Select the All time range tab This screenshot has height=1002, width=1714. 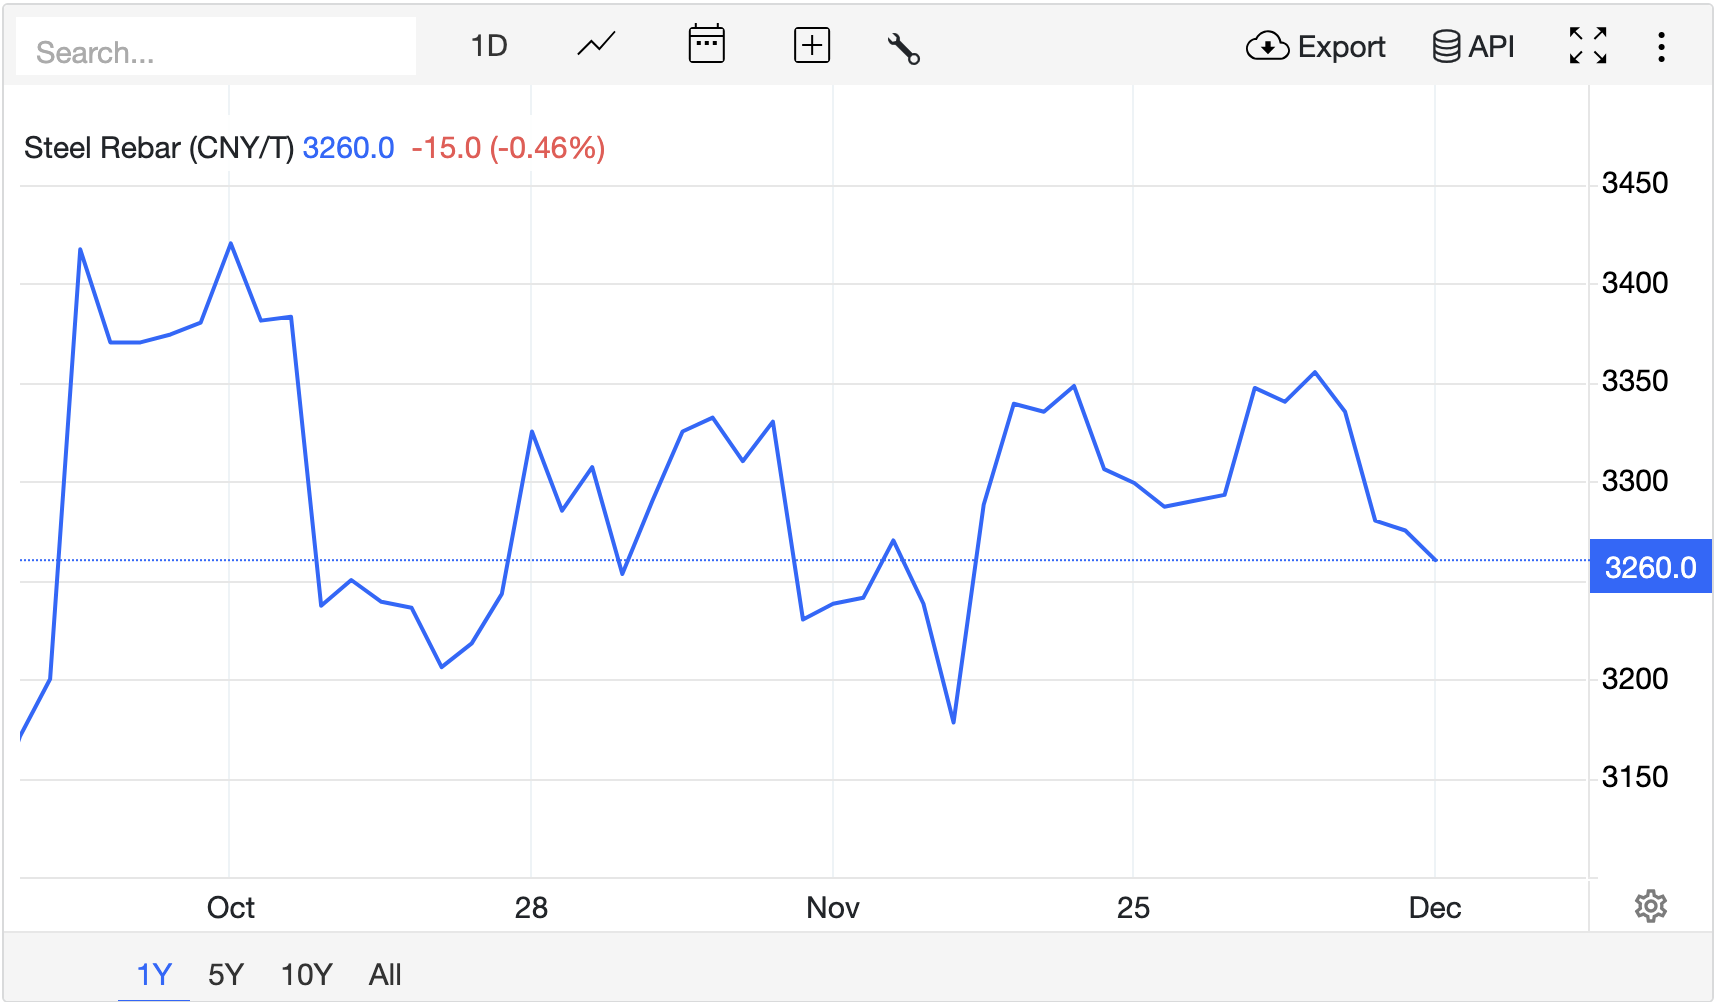pos(385,974)
